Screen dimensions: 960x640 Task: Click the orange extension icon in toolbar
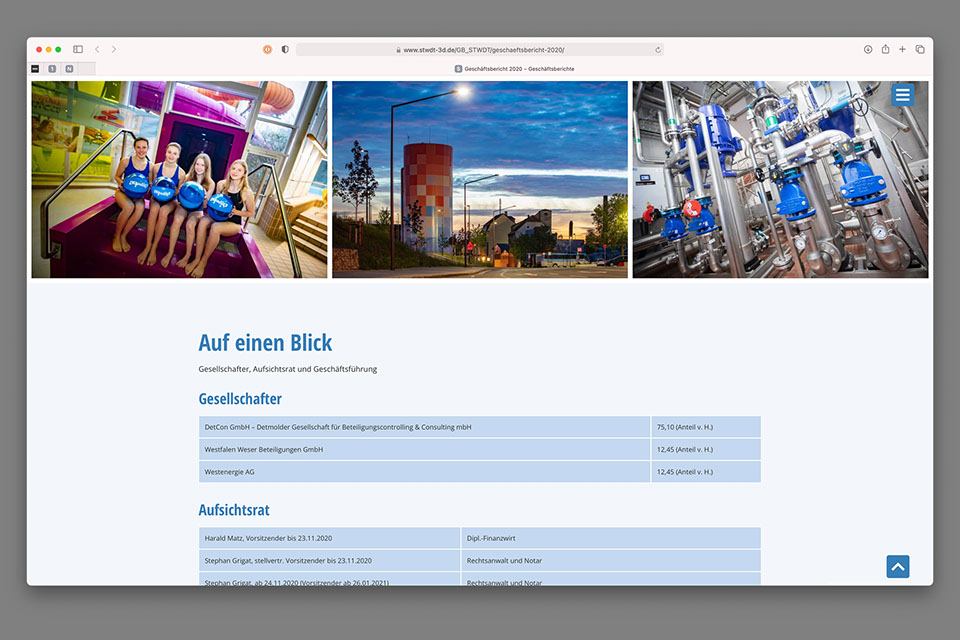pyautogui.click(x=267, y=49)
